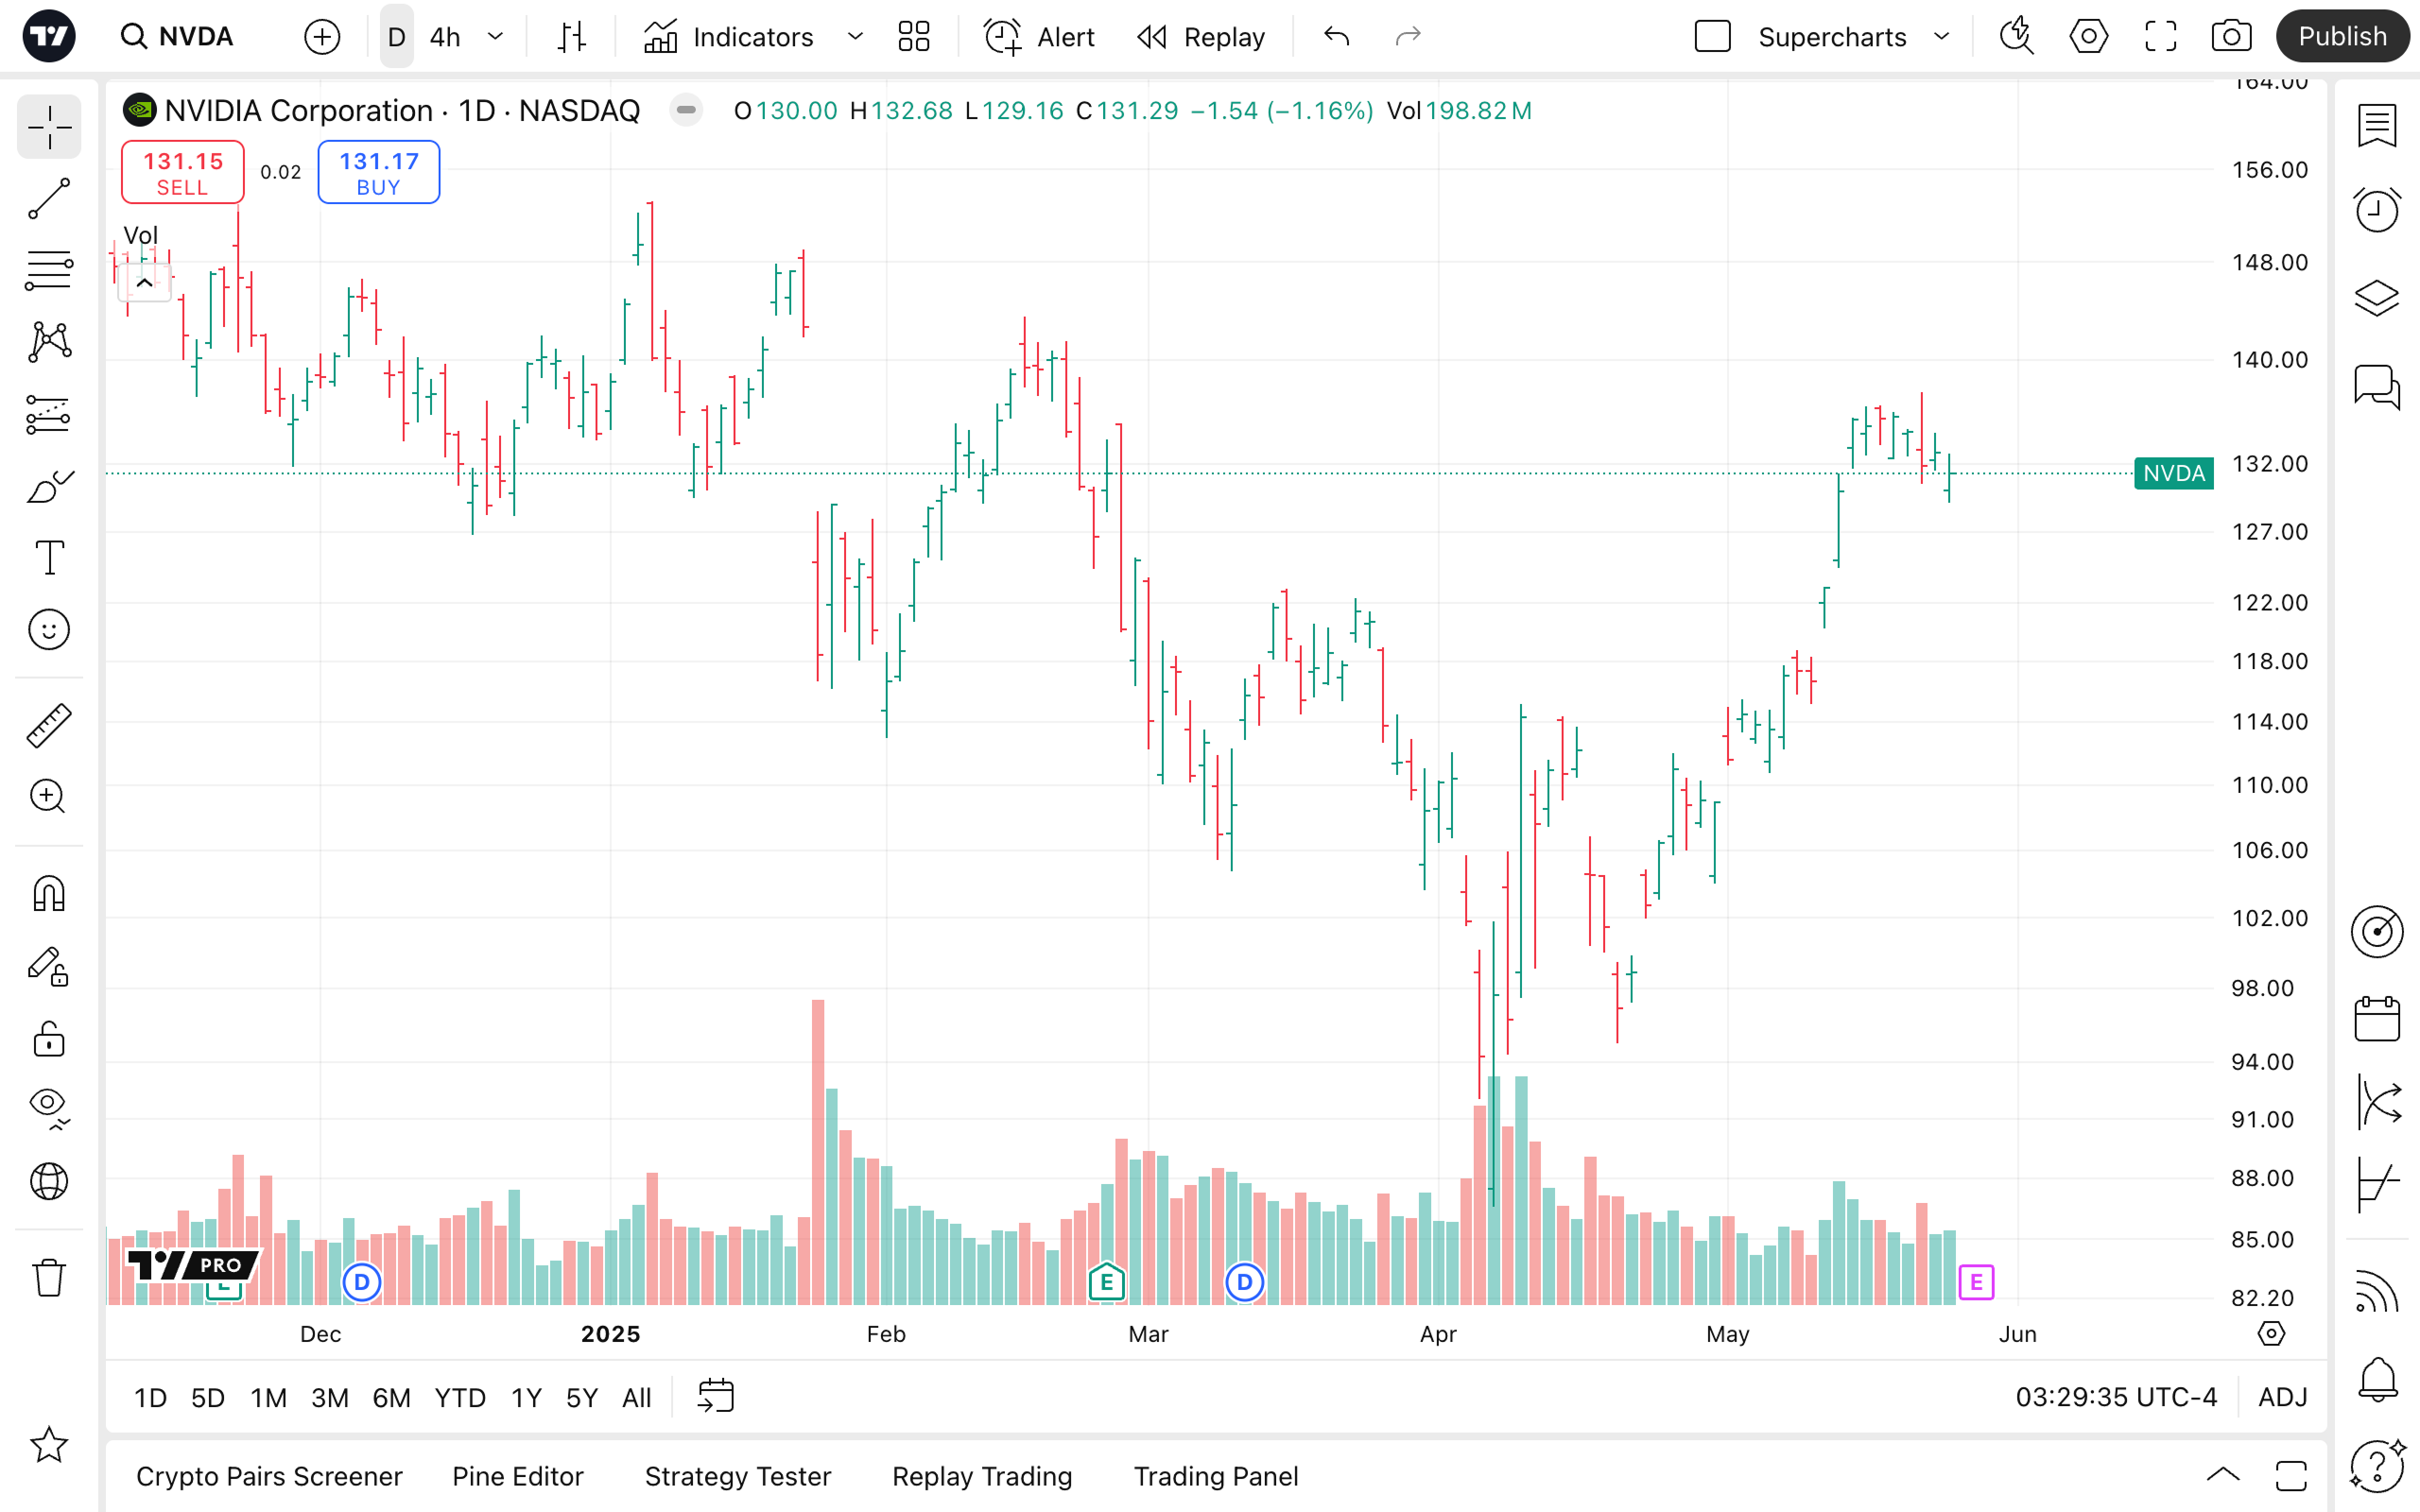Toggle ADJ price adjustment
Viewport: 2420px width, 1512px height.
point(2282,1397)
